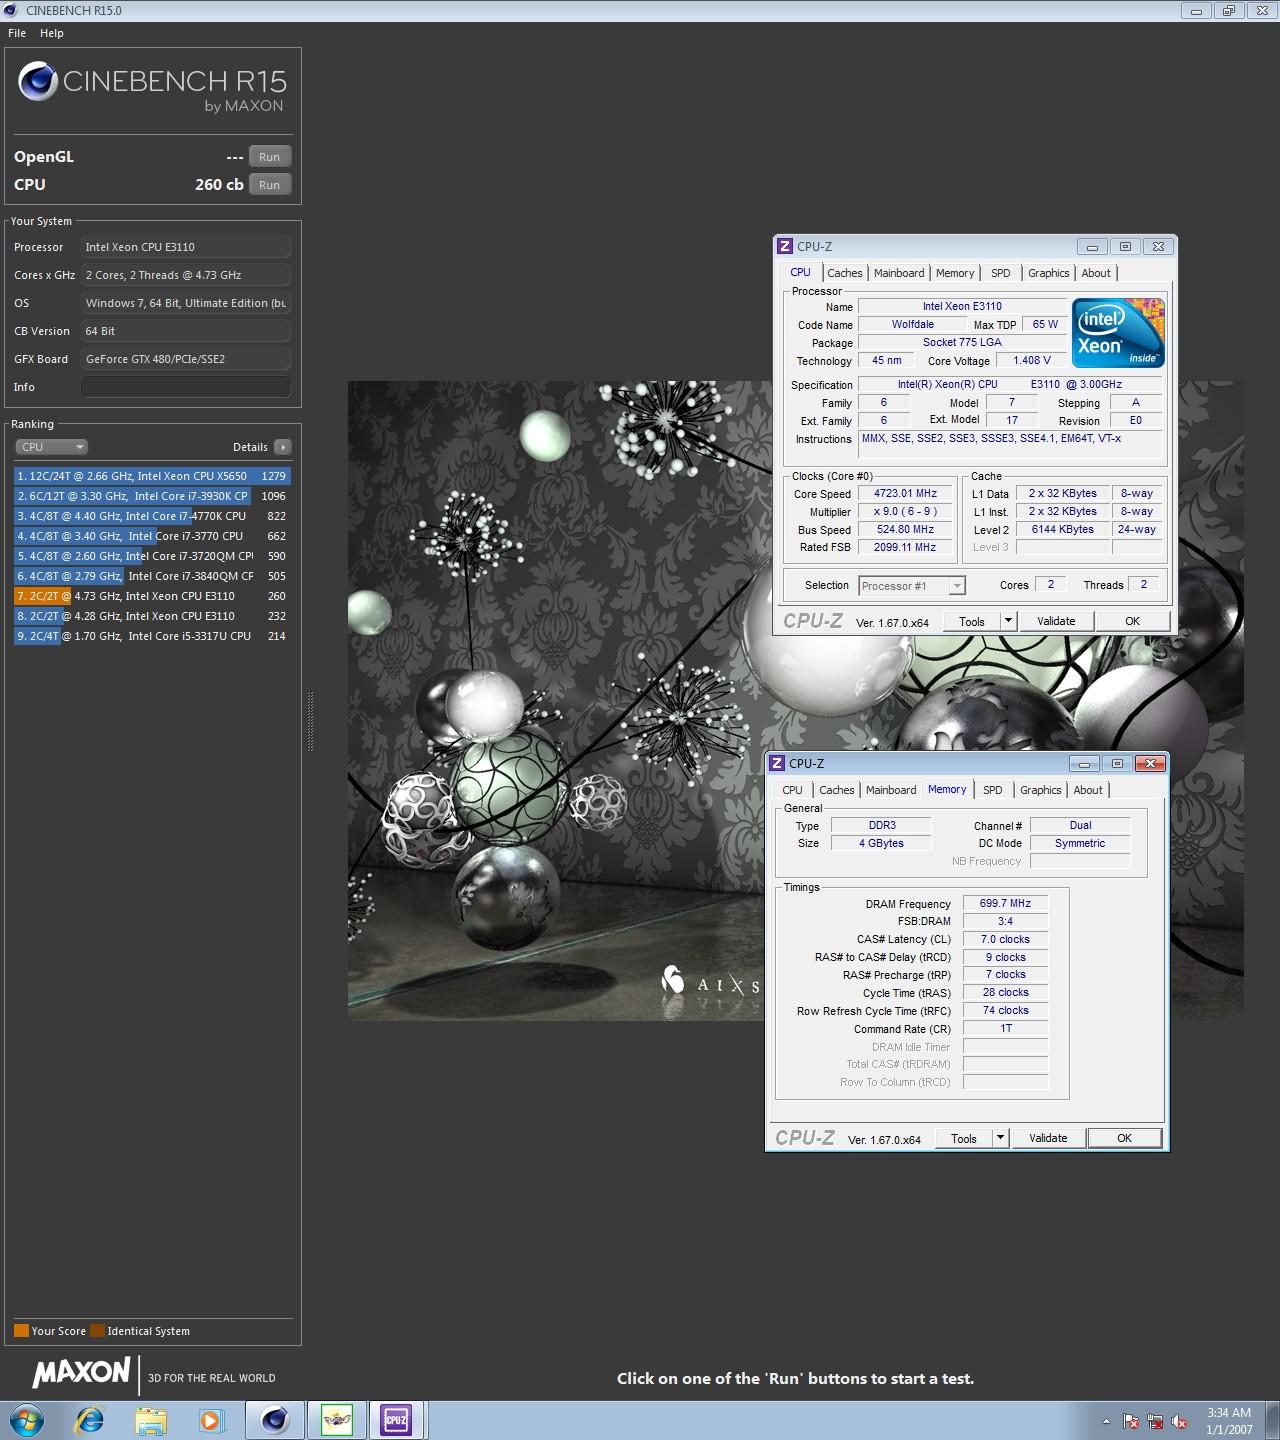Open the Help menu in Cinebench
This screenshot has height=1440, width=1280.
tap(52, 33)
